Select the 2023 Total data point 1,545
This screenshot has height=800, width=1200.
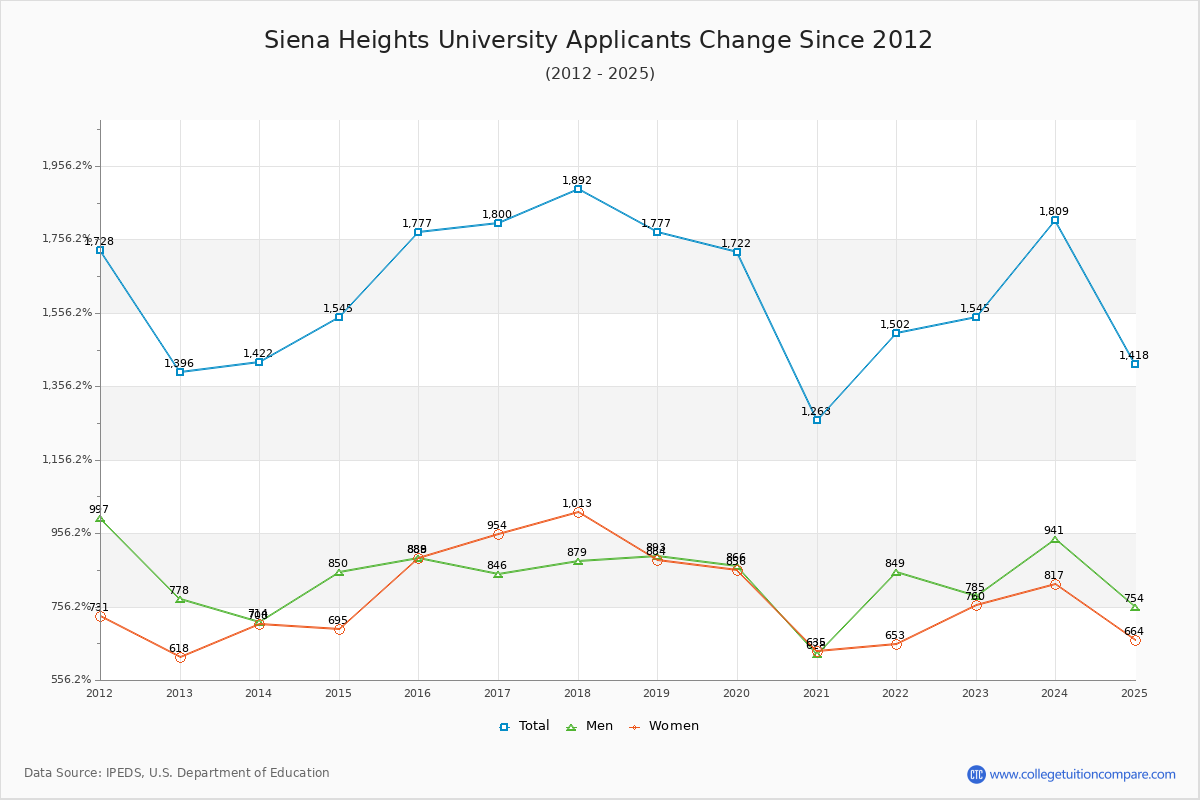(x=976, y=317)
